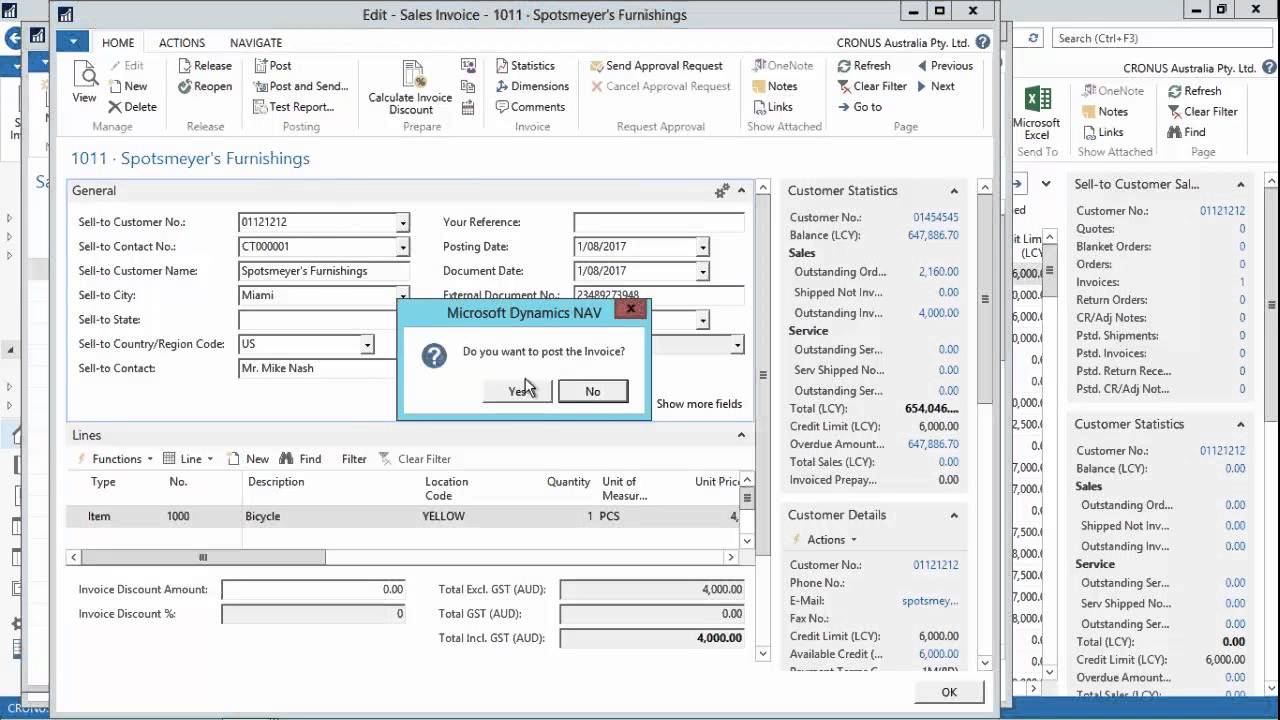Screen dimensions: 1280x720
Task: Switch to the NAVIGATE ribbon tab
Action: click(x=256, y=43)
